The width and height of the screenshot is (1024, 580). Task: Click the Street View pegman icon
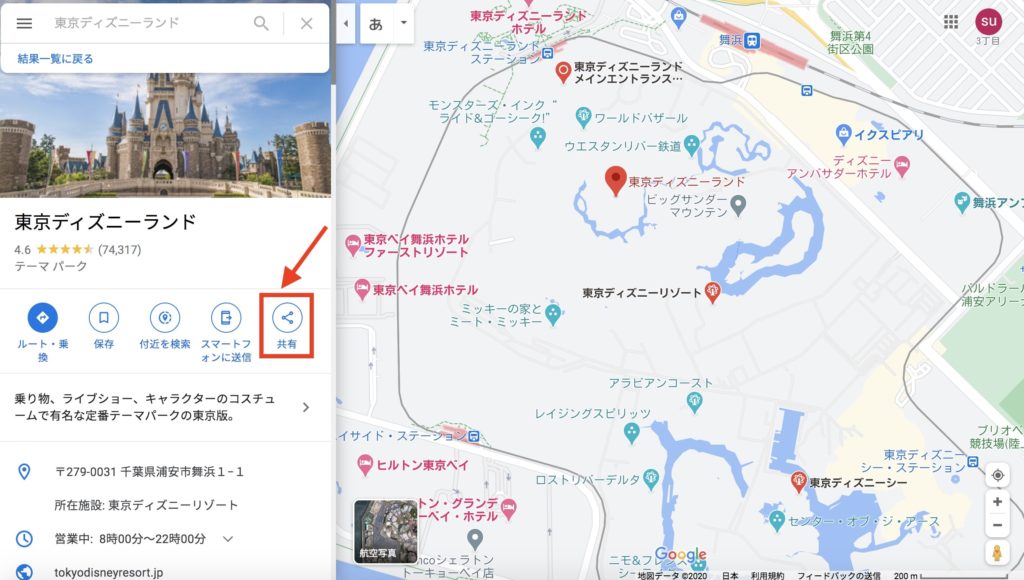(x=997, y=553)
